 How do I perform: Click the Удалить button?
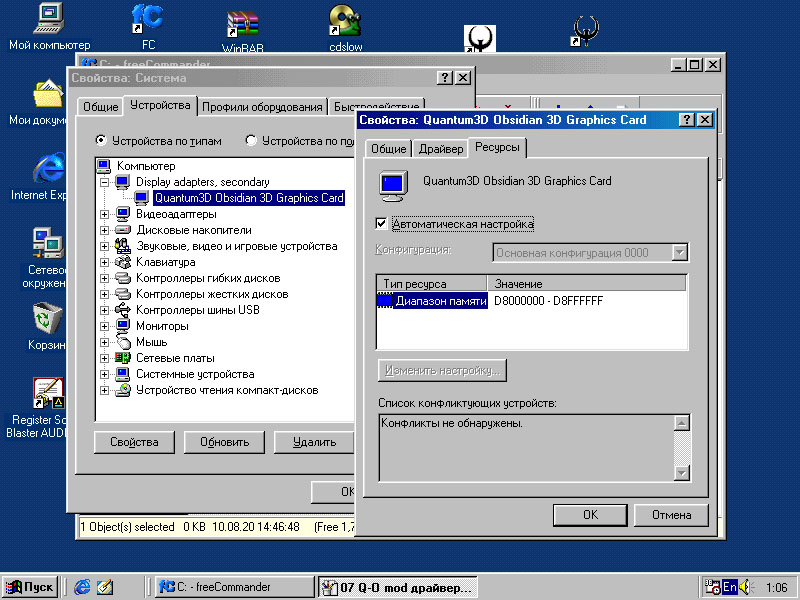[314, 442]
